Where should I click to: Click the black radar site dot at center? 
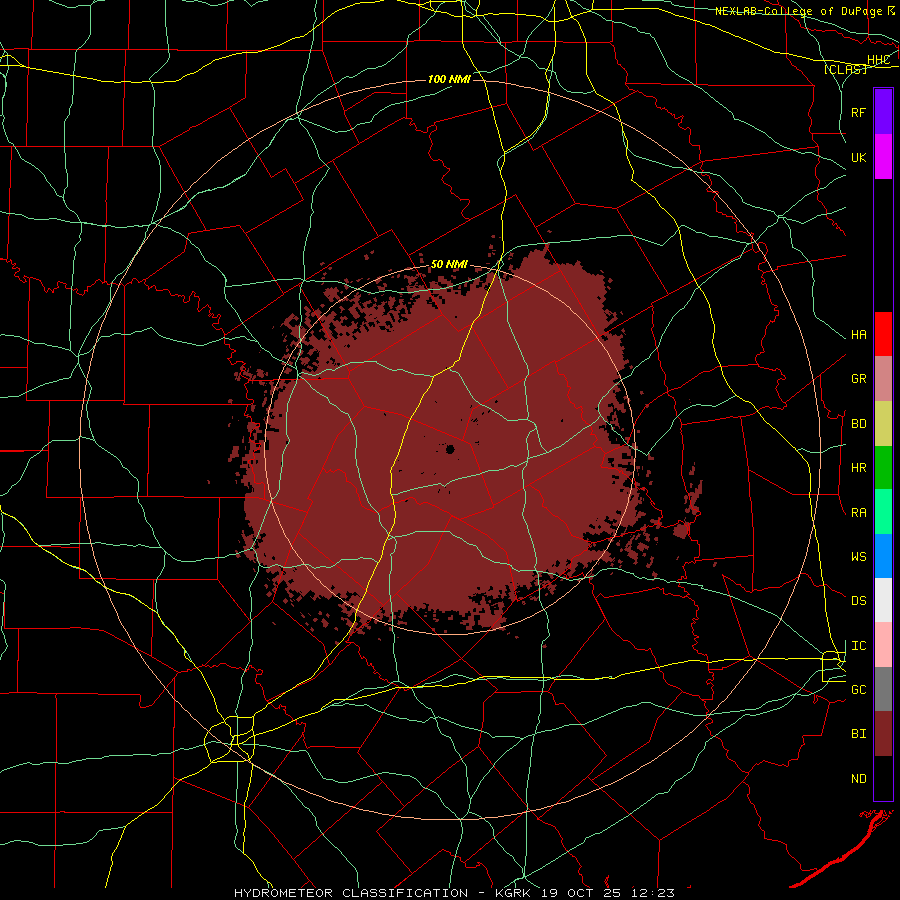point(450,449)
